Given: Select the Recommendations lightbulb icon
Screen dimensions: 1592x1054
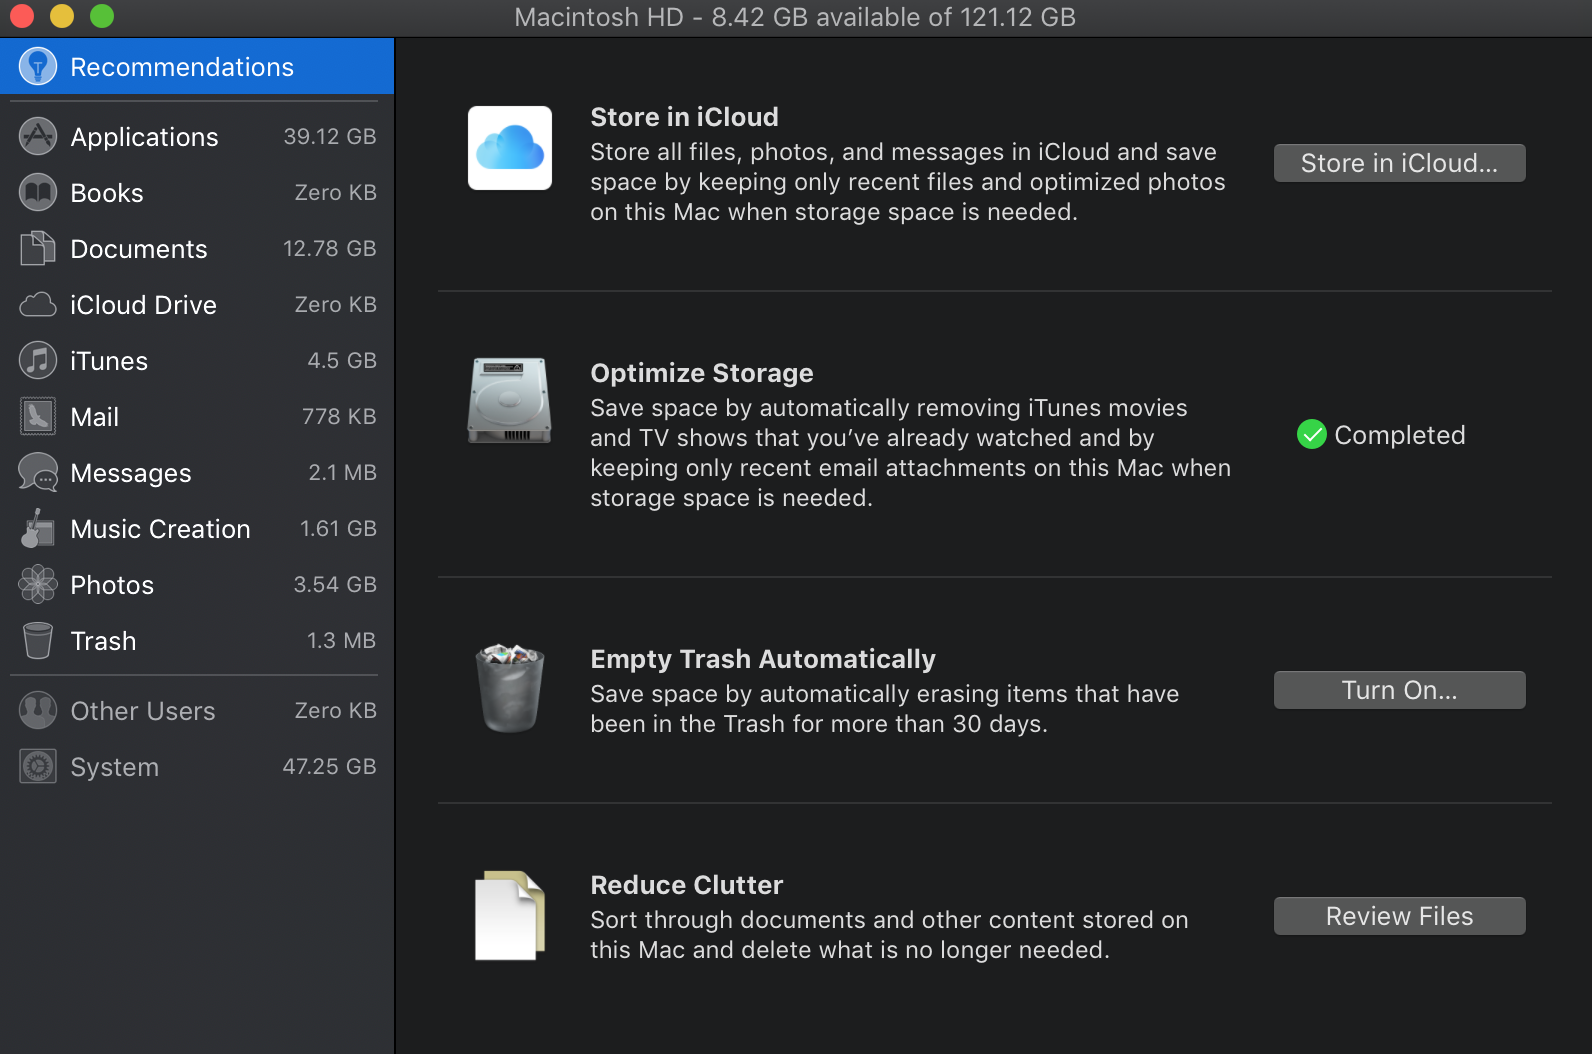Looking at the screenshot, I should (38, 67).
